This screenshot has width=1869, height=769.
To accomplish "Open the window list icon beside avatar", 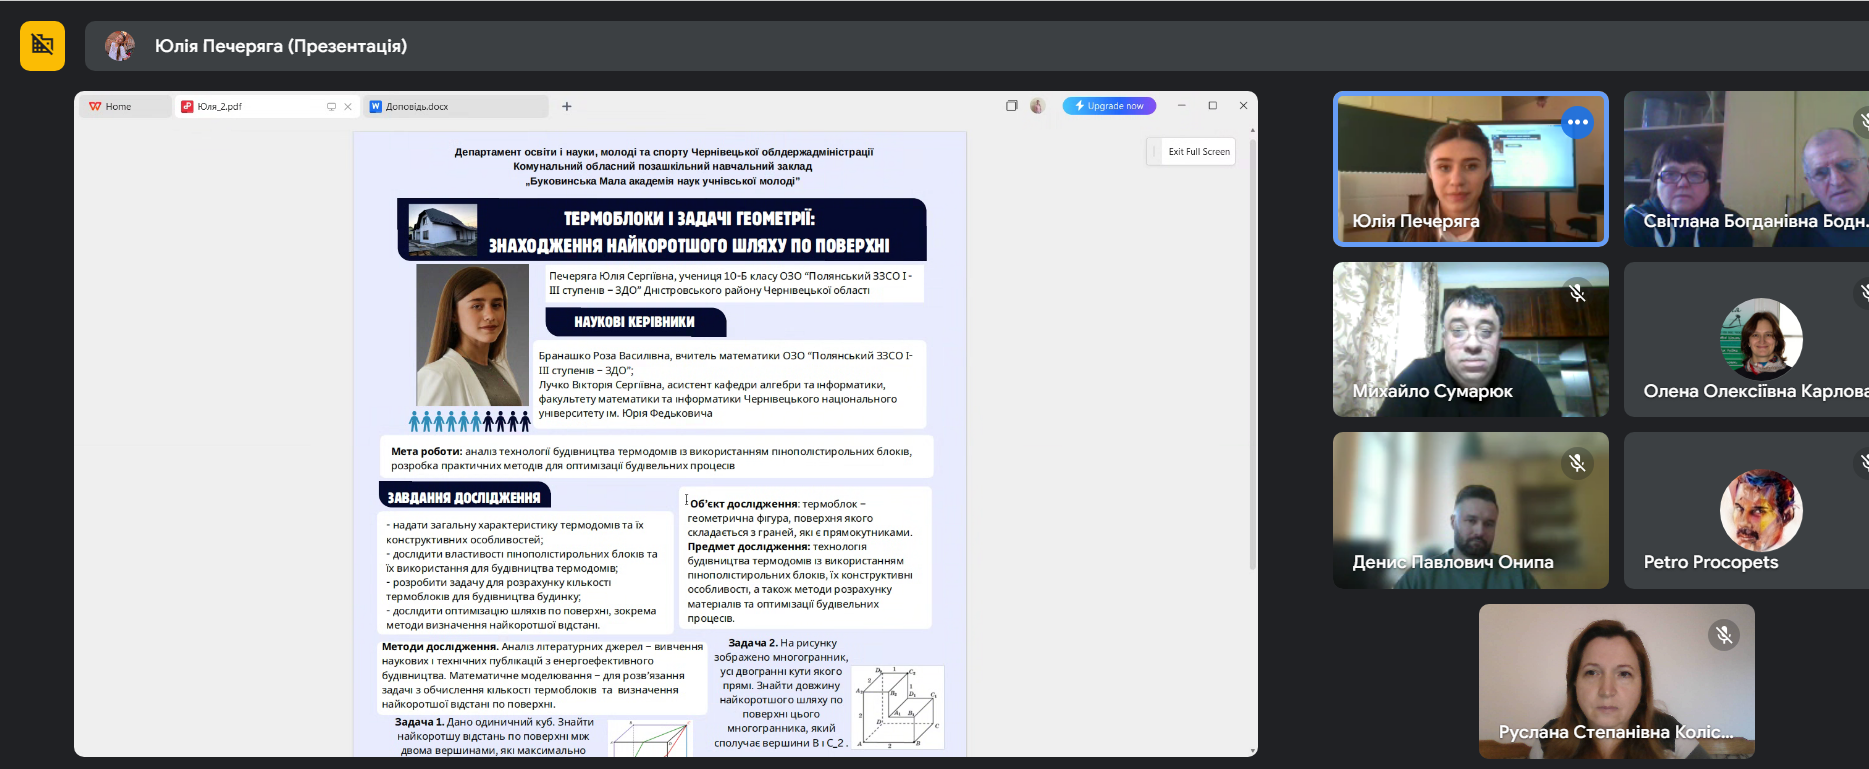I will (x=1012, y=106).
